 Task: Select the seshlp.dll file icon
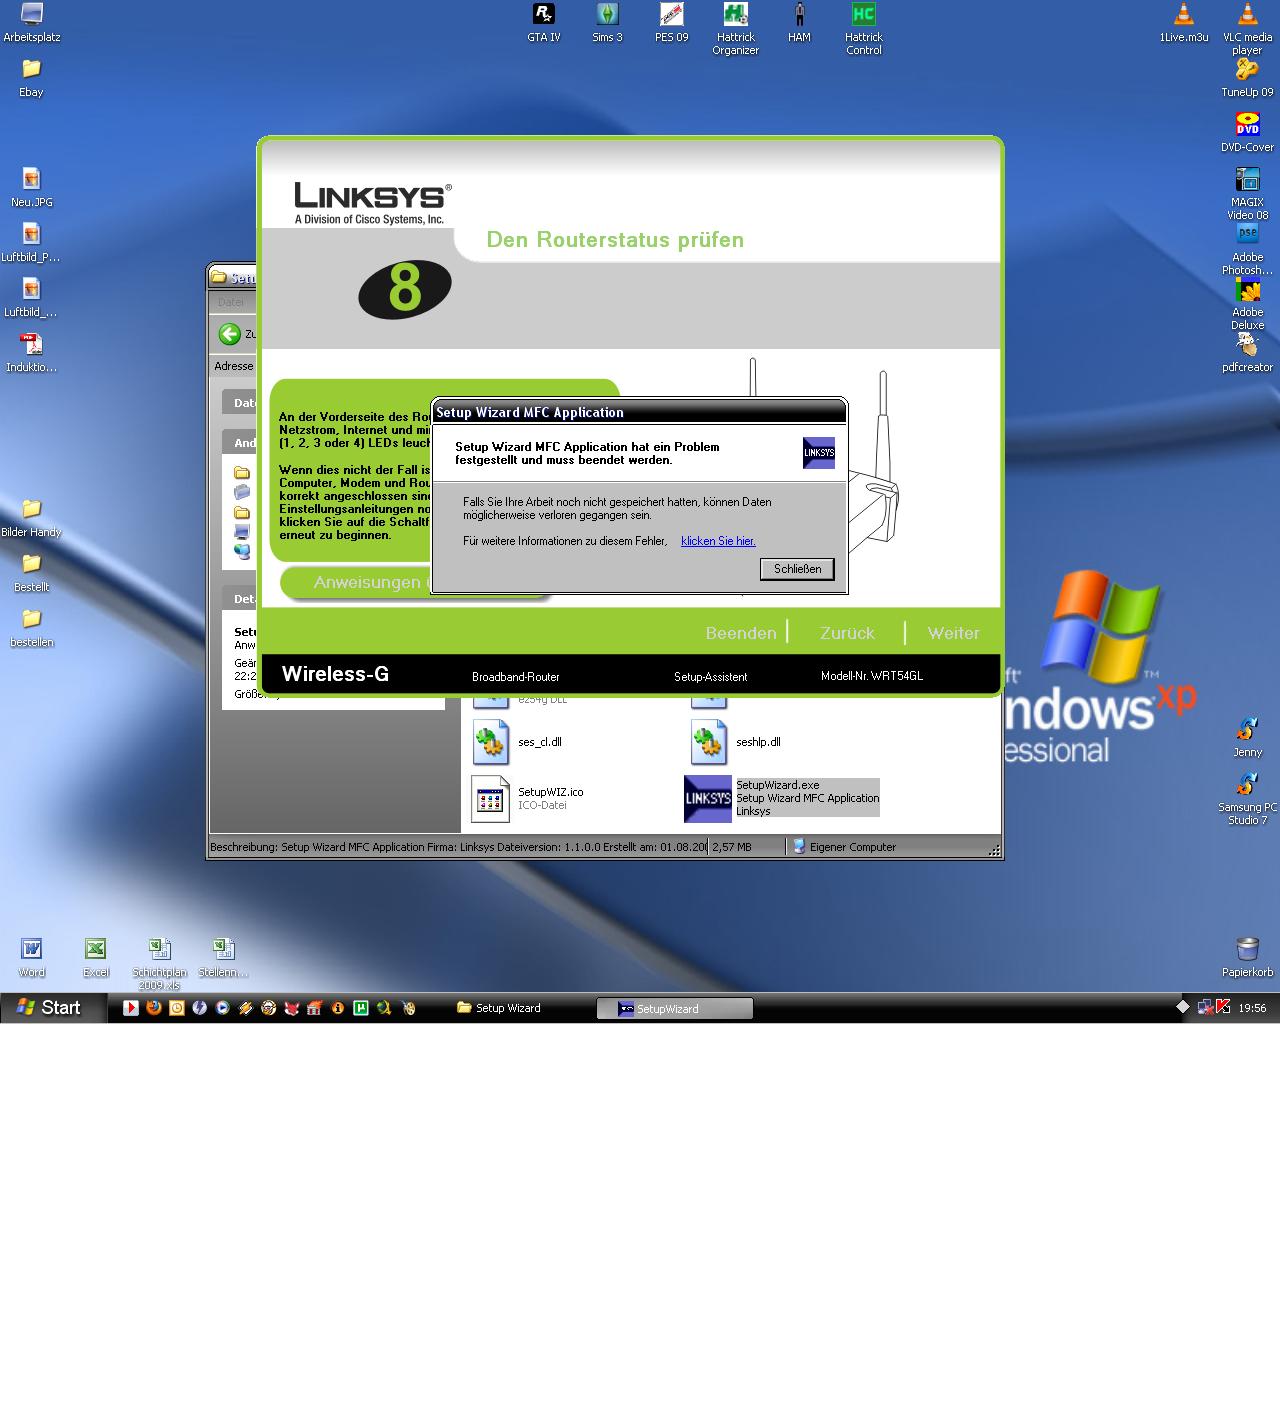[x=709, y=742]
